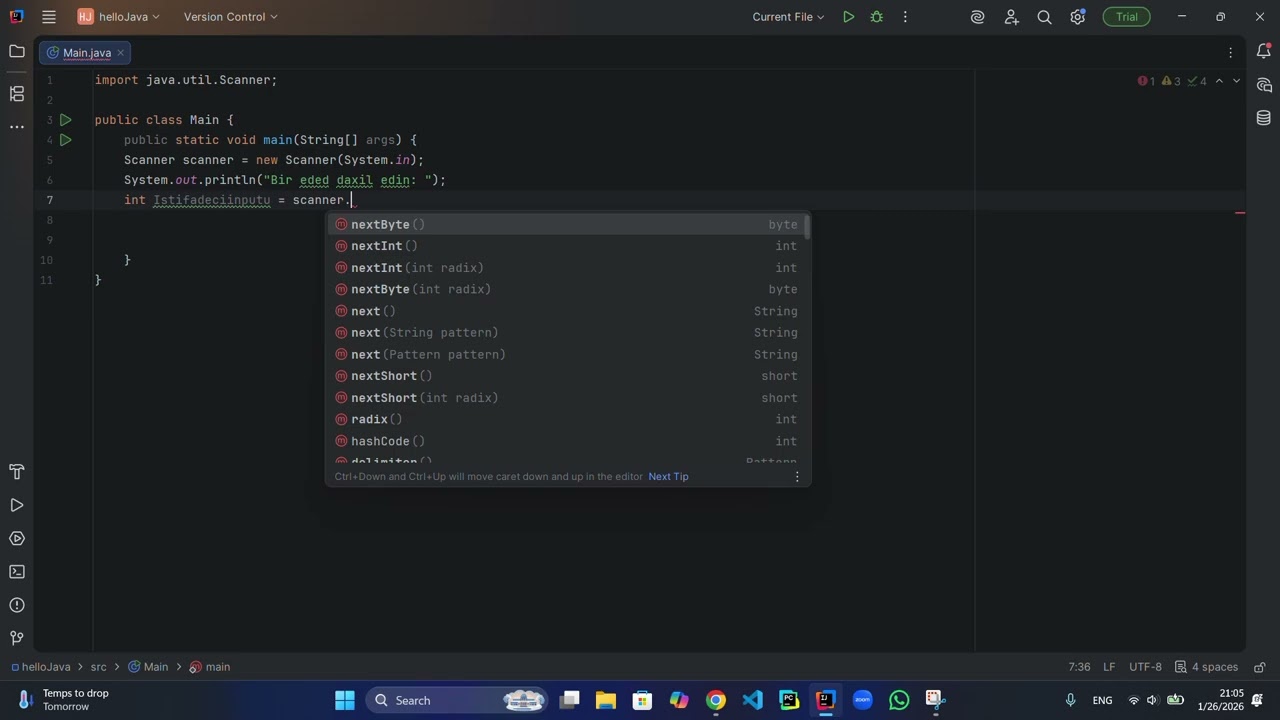
Task: Open Windows Start menu
Action: [345, 700]
